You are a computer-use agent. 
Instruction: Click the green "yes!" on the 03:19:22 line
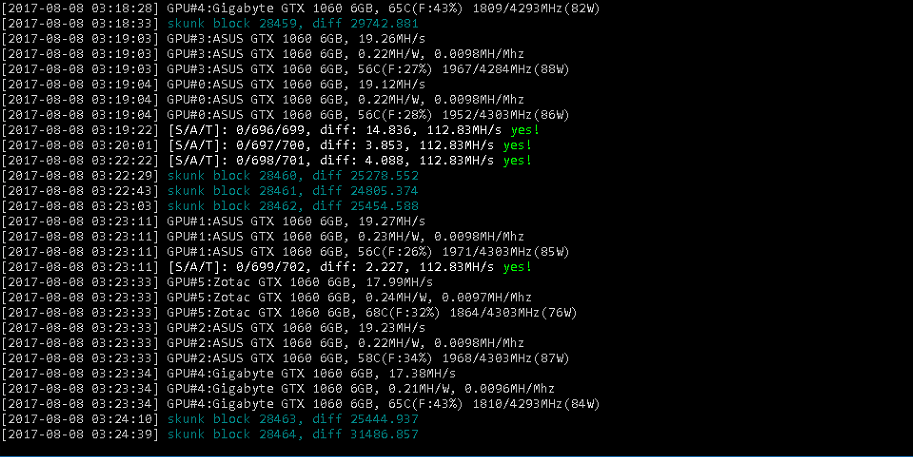pyautogui.click(x=525, y=130)
